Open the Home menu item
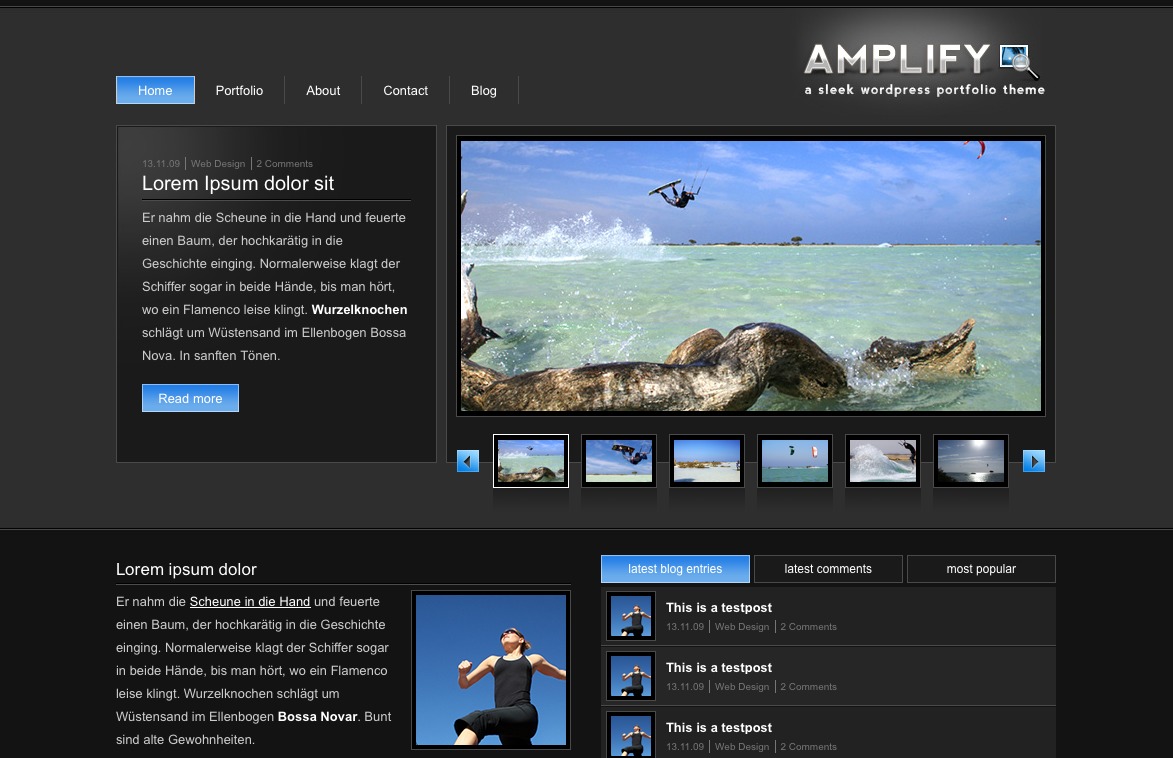The height and width of the screenshot is (758, 1173). coord(155,91)
